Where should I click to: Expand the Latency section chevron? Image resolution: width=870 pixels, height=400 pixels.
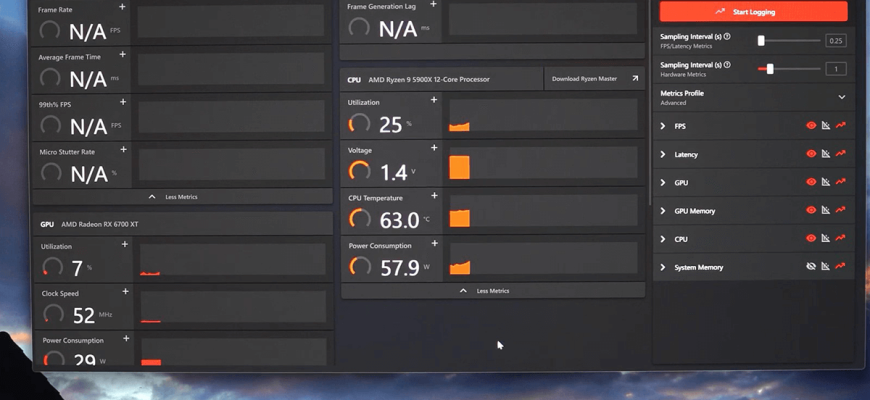(663, 155)
